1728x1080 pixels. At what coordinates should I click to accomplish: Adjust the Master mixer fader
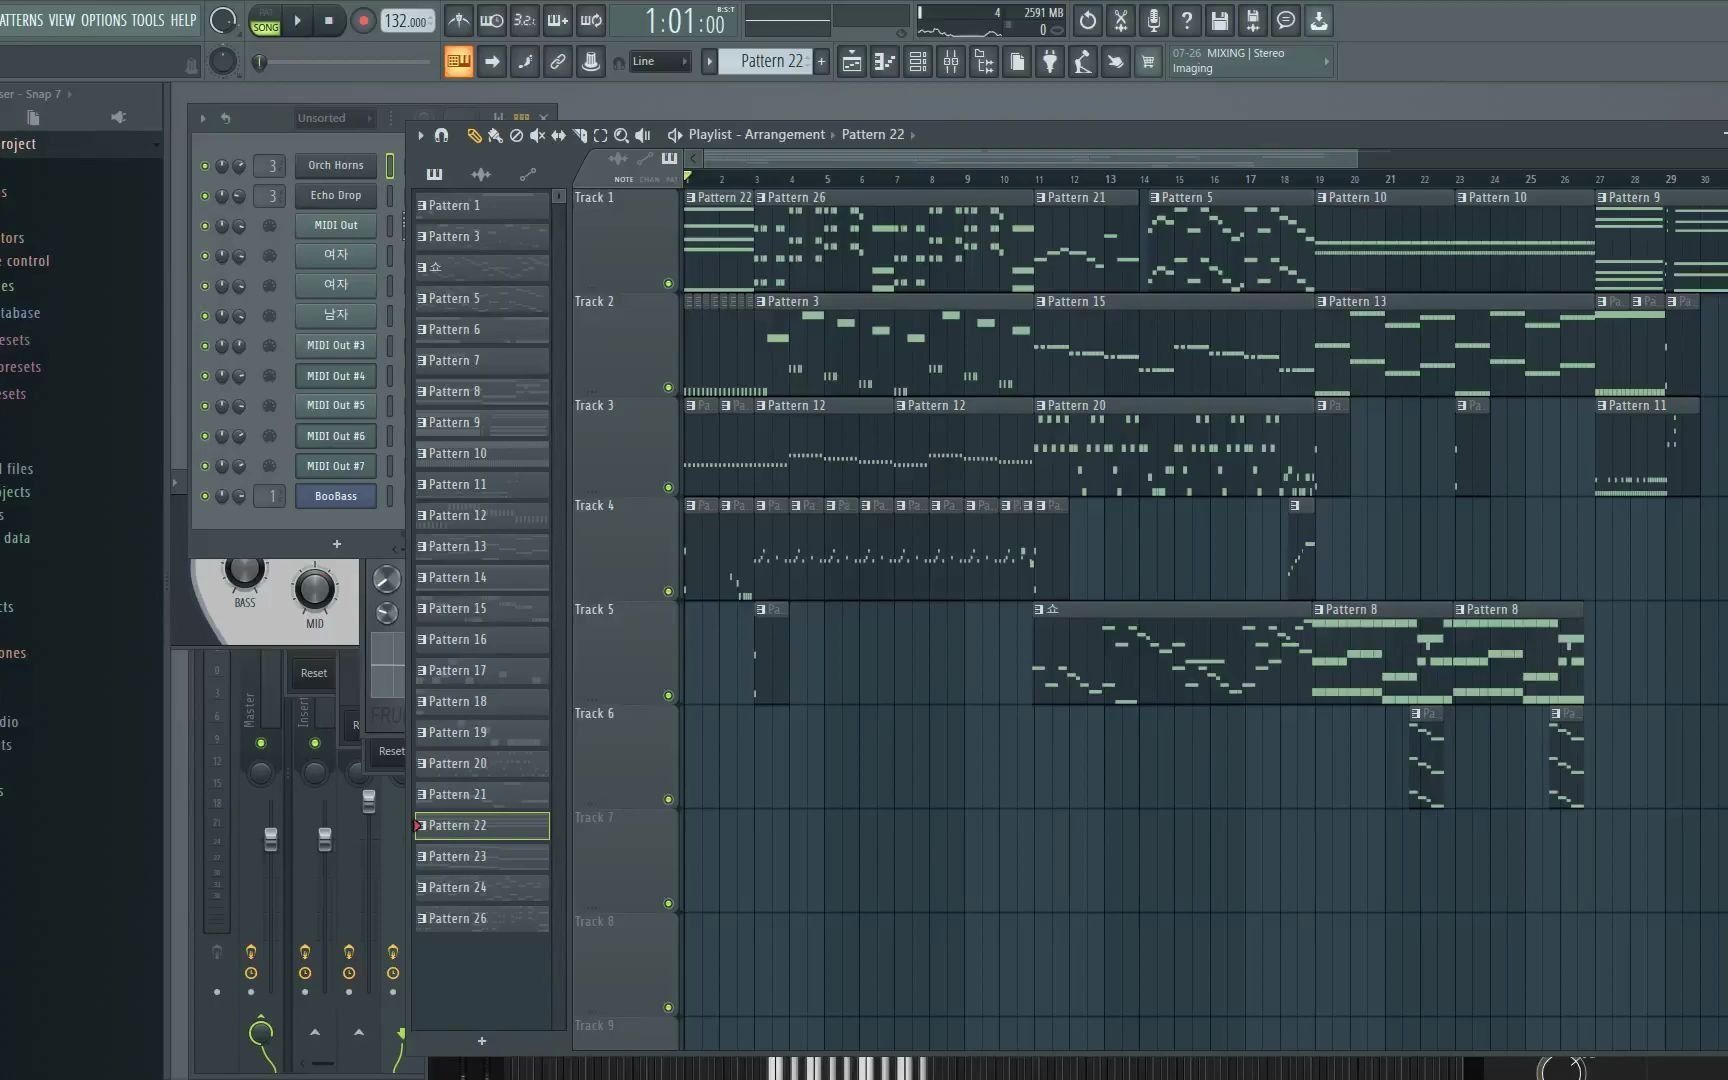pyautogui.click(x=271, y=838)
